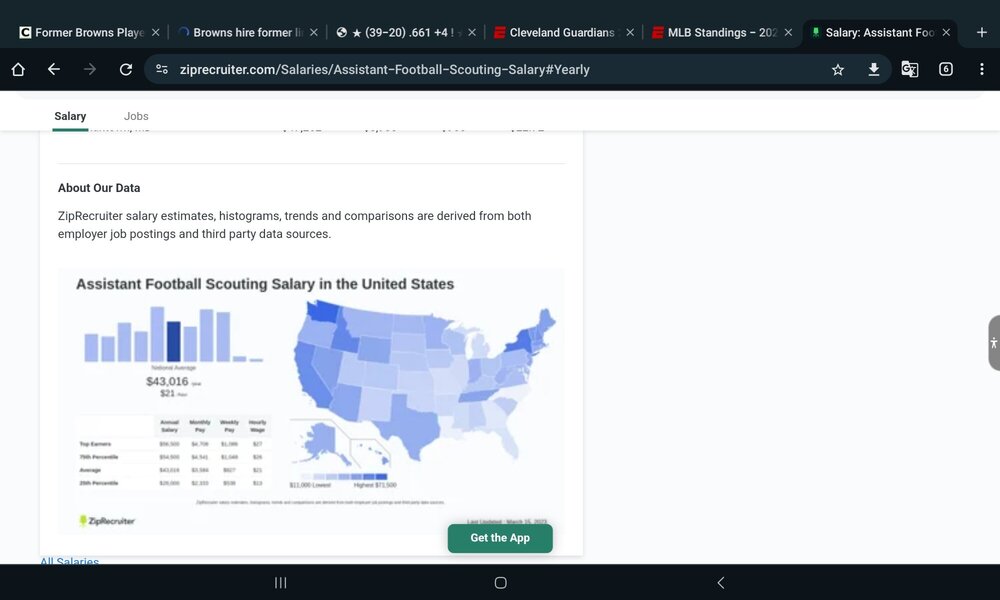Navigate back to the previous page
The width and height of the screenshot is (1000, 600).
54,70
